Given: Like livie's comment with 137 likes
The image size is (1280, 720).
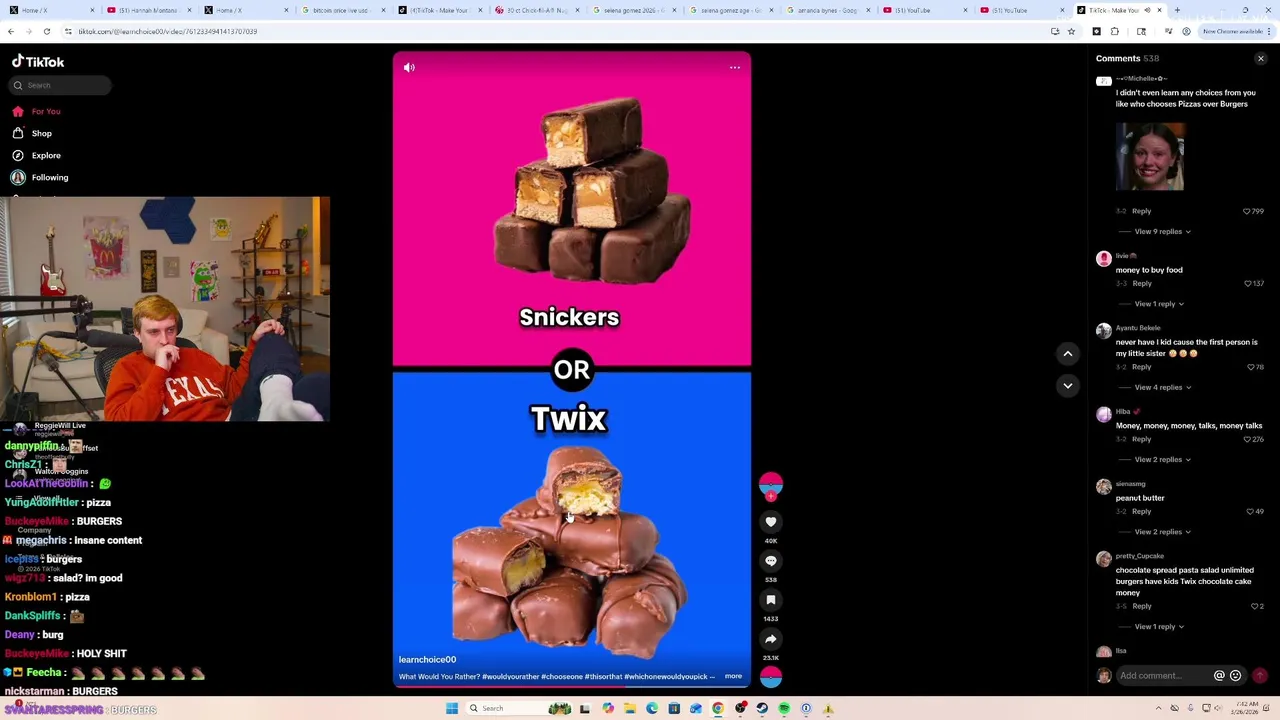Looking at the screenshot, I should point(1247,284).
